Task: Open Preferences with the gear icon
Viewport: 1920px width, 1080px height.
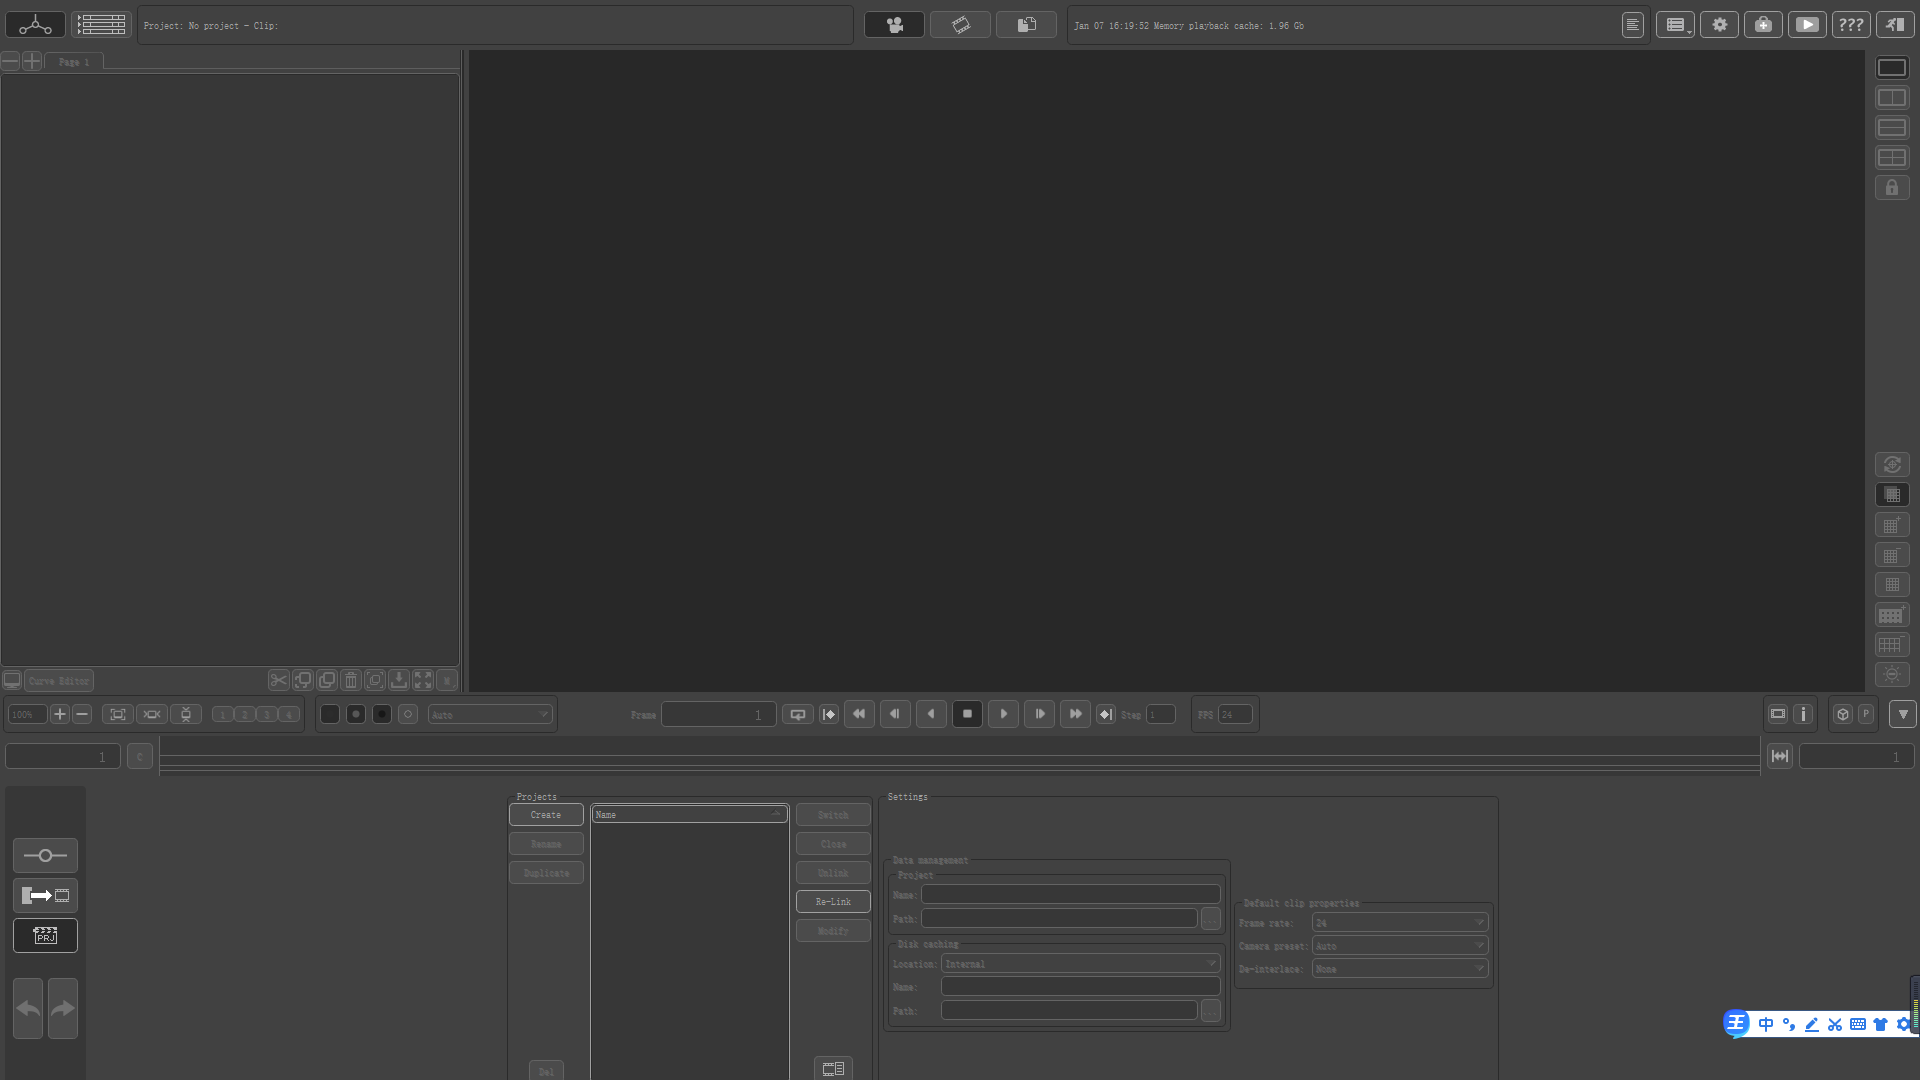Action: point(1720,25)
